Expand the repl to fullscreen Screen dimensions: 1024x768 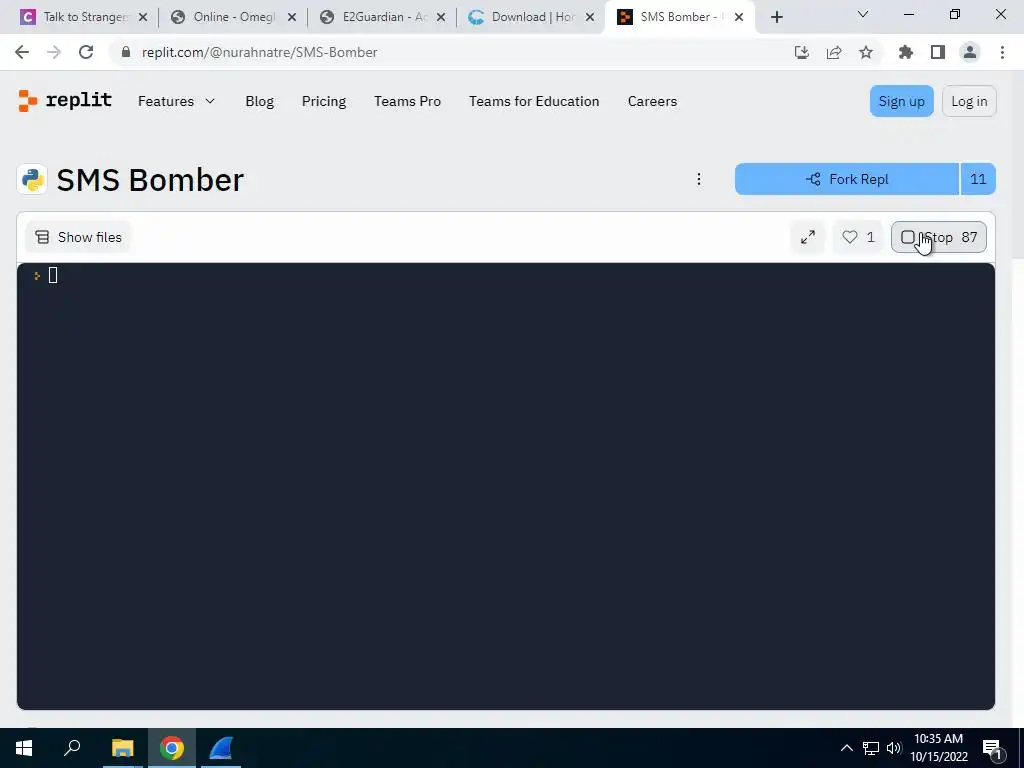click(808, 237)
